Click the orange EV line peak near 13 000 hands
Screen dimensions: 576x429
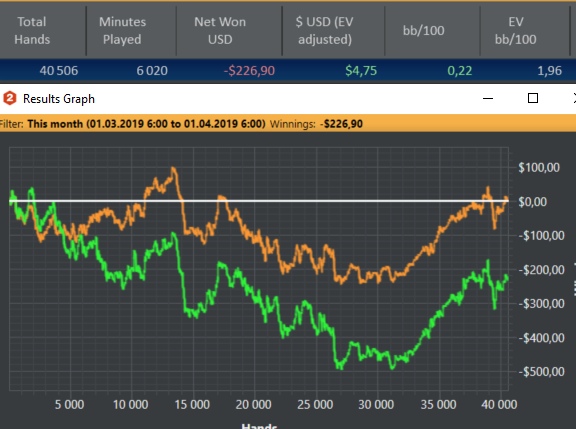(x=173, y=169)
